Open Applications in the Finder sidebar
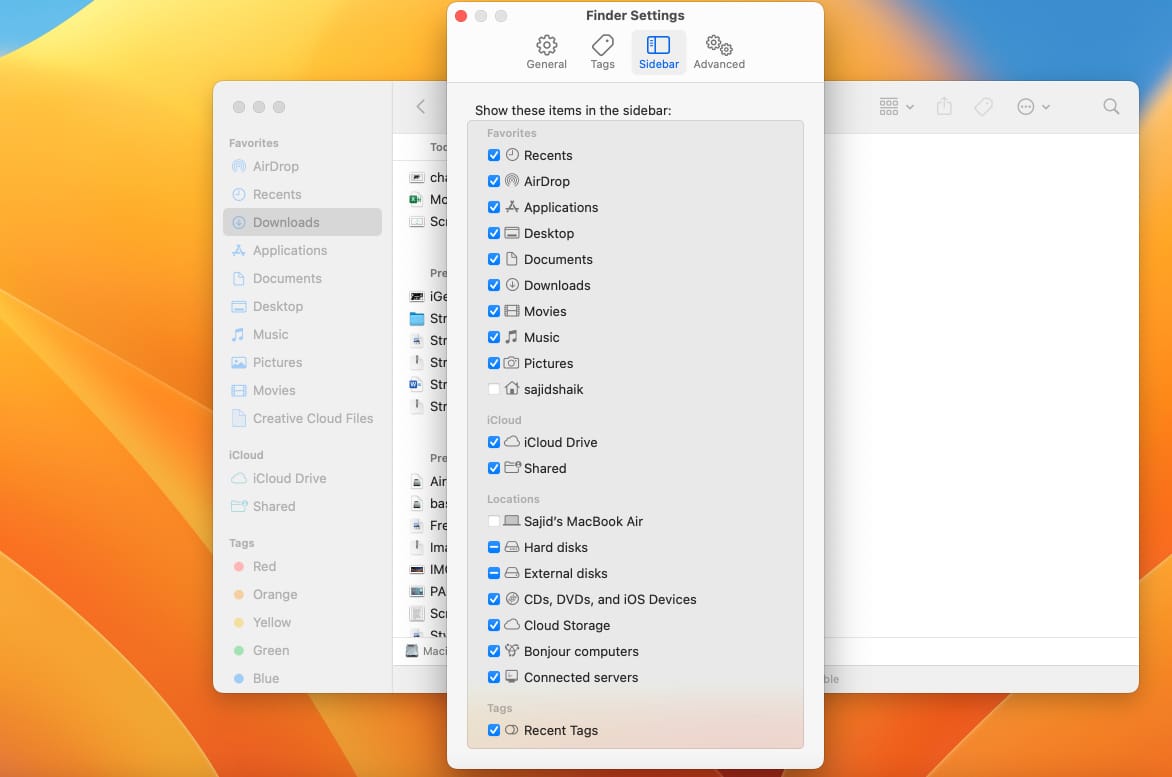Screen dimensions: 1172x777 click(289, 251)
